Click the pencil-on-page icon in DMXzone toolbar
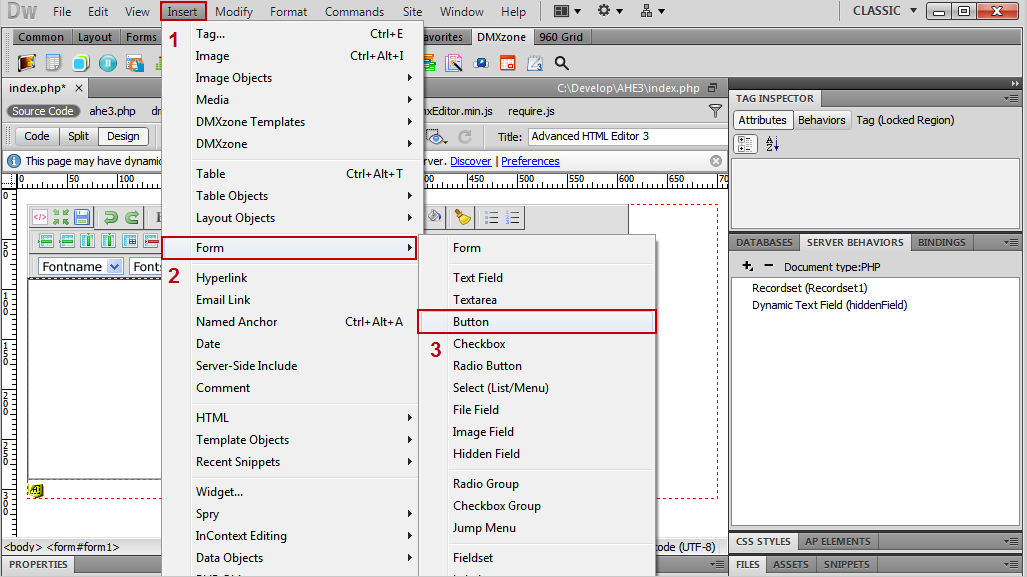The height and width of the screenshot is (577, 1027). point(454,63)
